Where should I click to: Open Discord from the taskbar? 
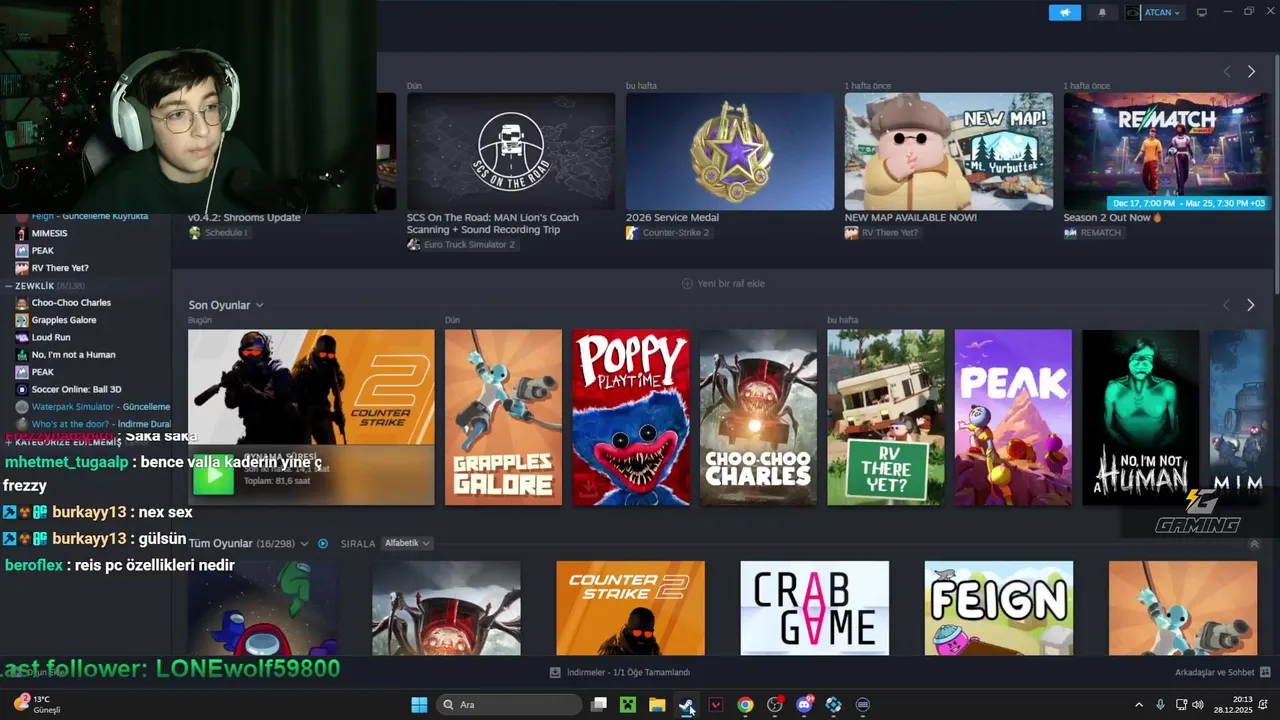tap(804, 704)
